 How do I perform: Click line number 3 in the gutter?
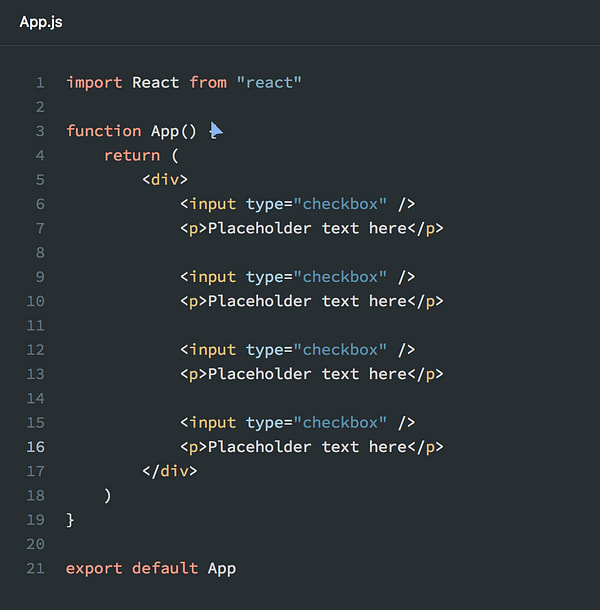[40, 131]
